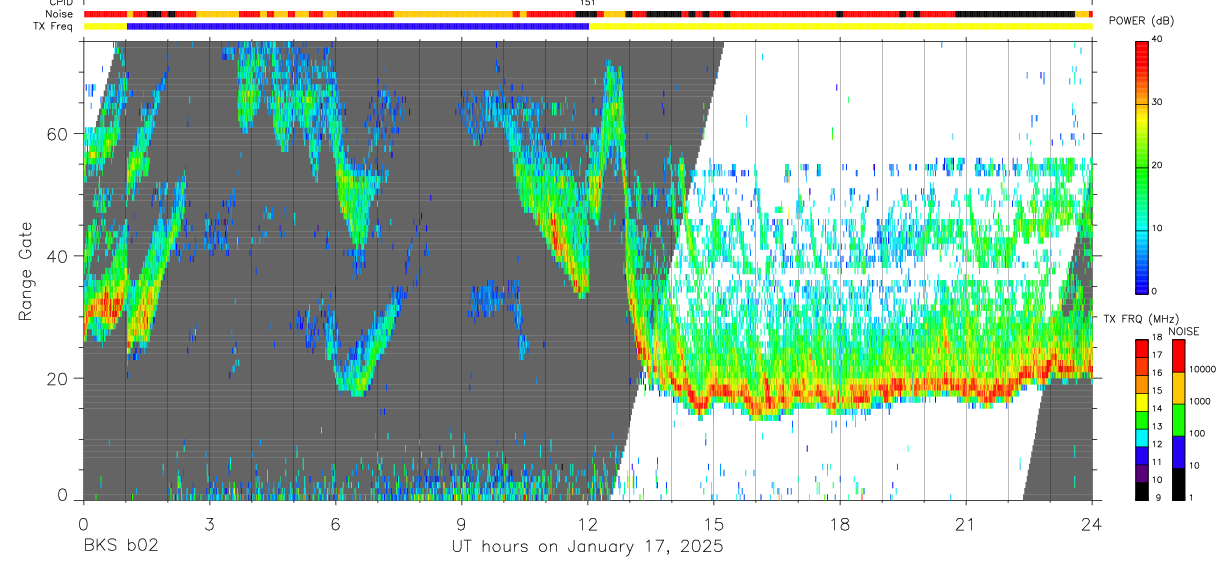Click the 14 label on TX FRQ scale

coord(1157,409)
